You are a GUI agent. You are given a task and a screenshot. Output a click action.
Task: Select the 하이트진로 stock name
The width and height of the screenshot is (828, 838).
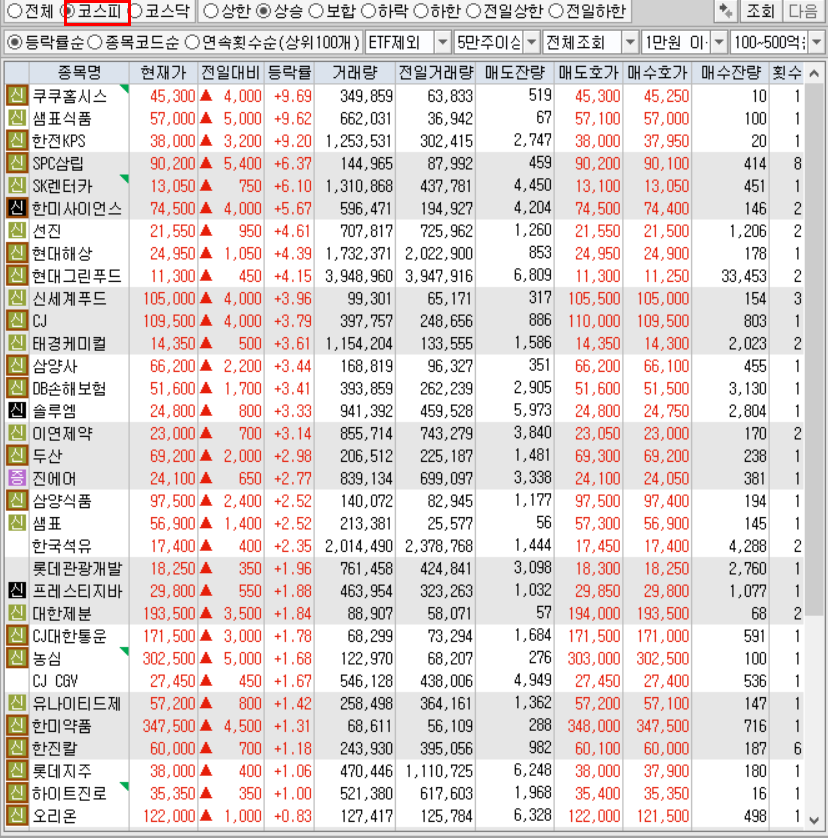(69, 793)
